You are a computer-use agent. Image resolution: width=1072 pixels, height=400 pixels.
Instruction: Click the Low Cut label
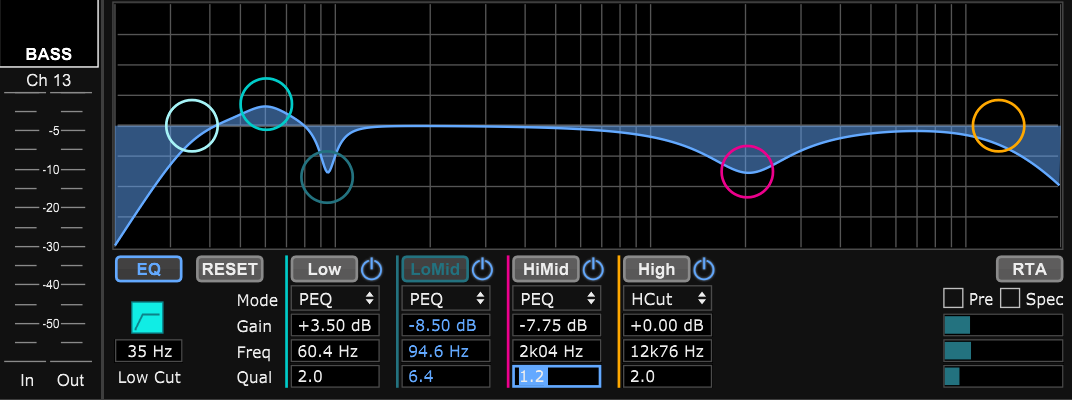(149, 377)
